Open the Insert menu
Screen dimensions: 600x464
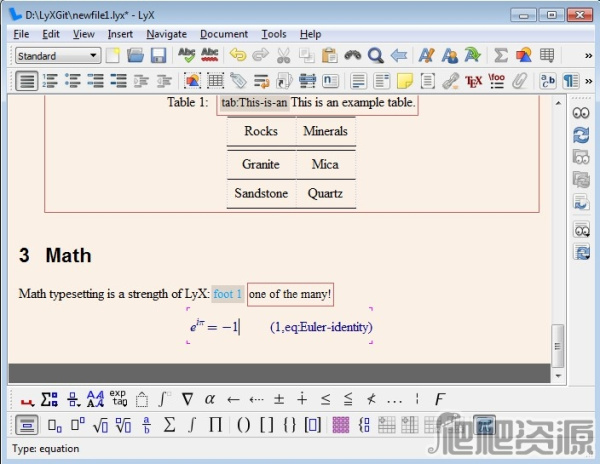tap(120, 34)
